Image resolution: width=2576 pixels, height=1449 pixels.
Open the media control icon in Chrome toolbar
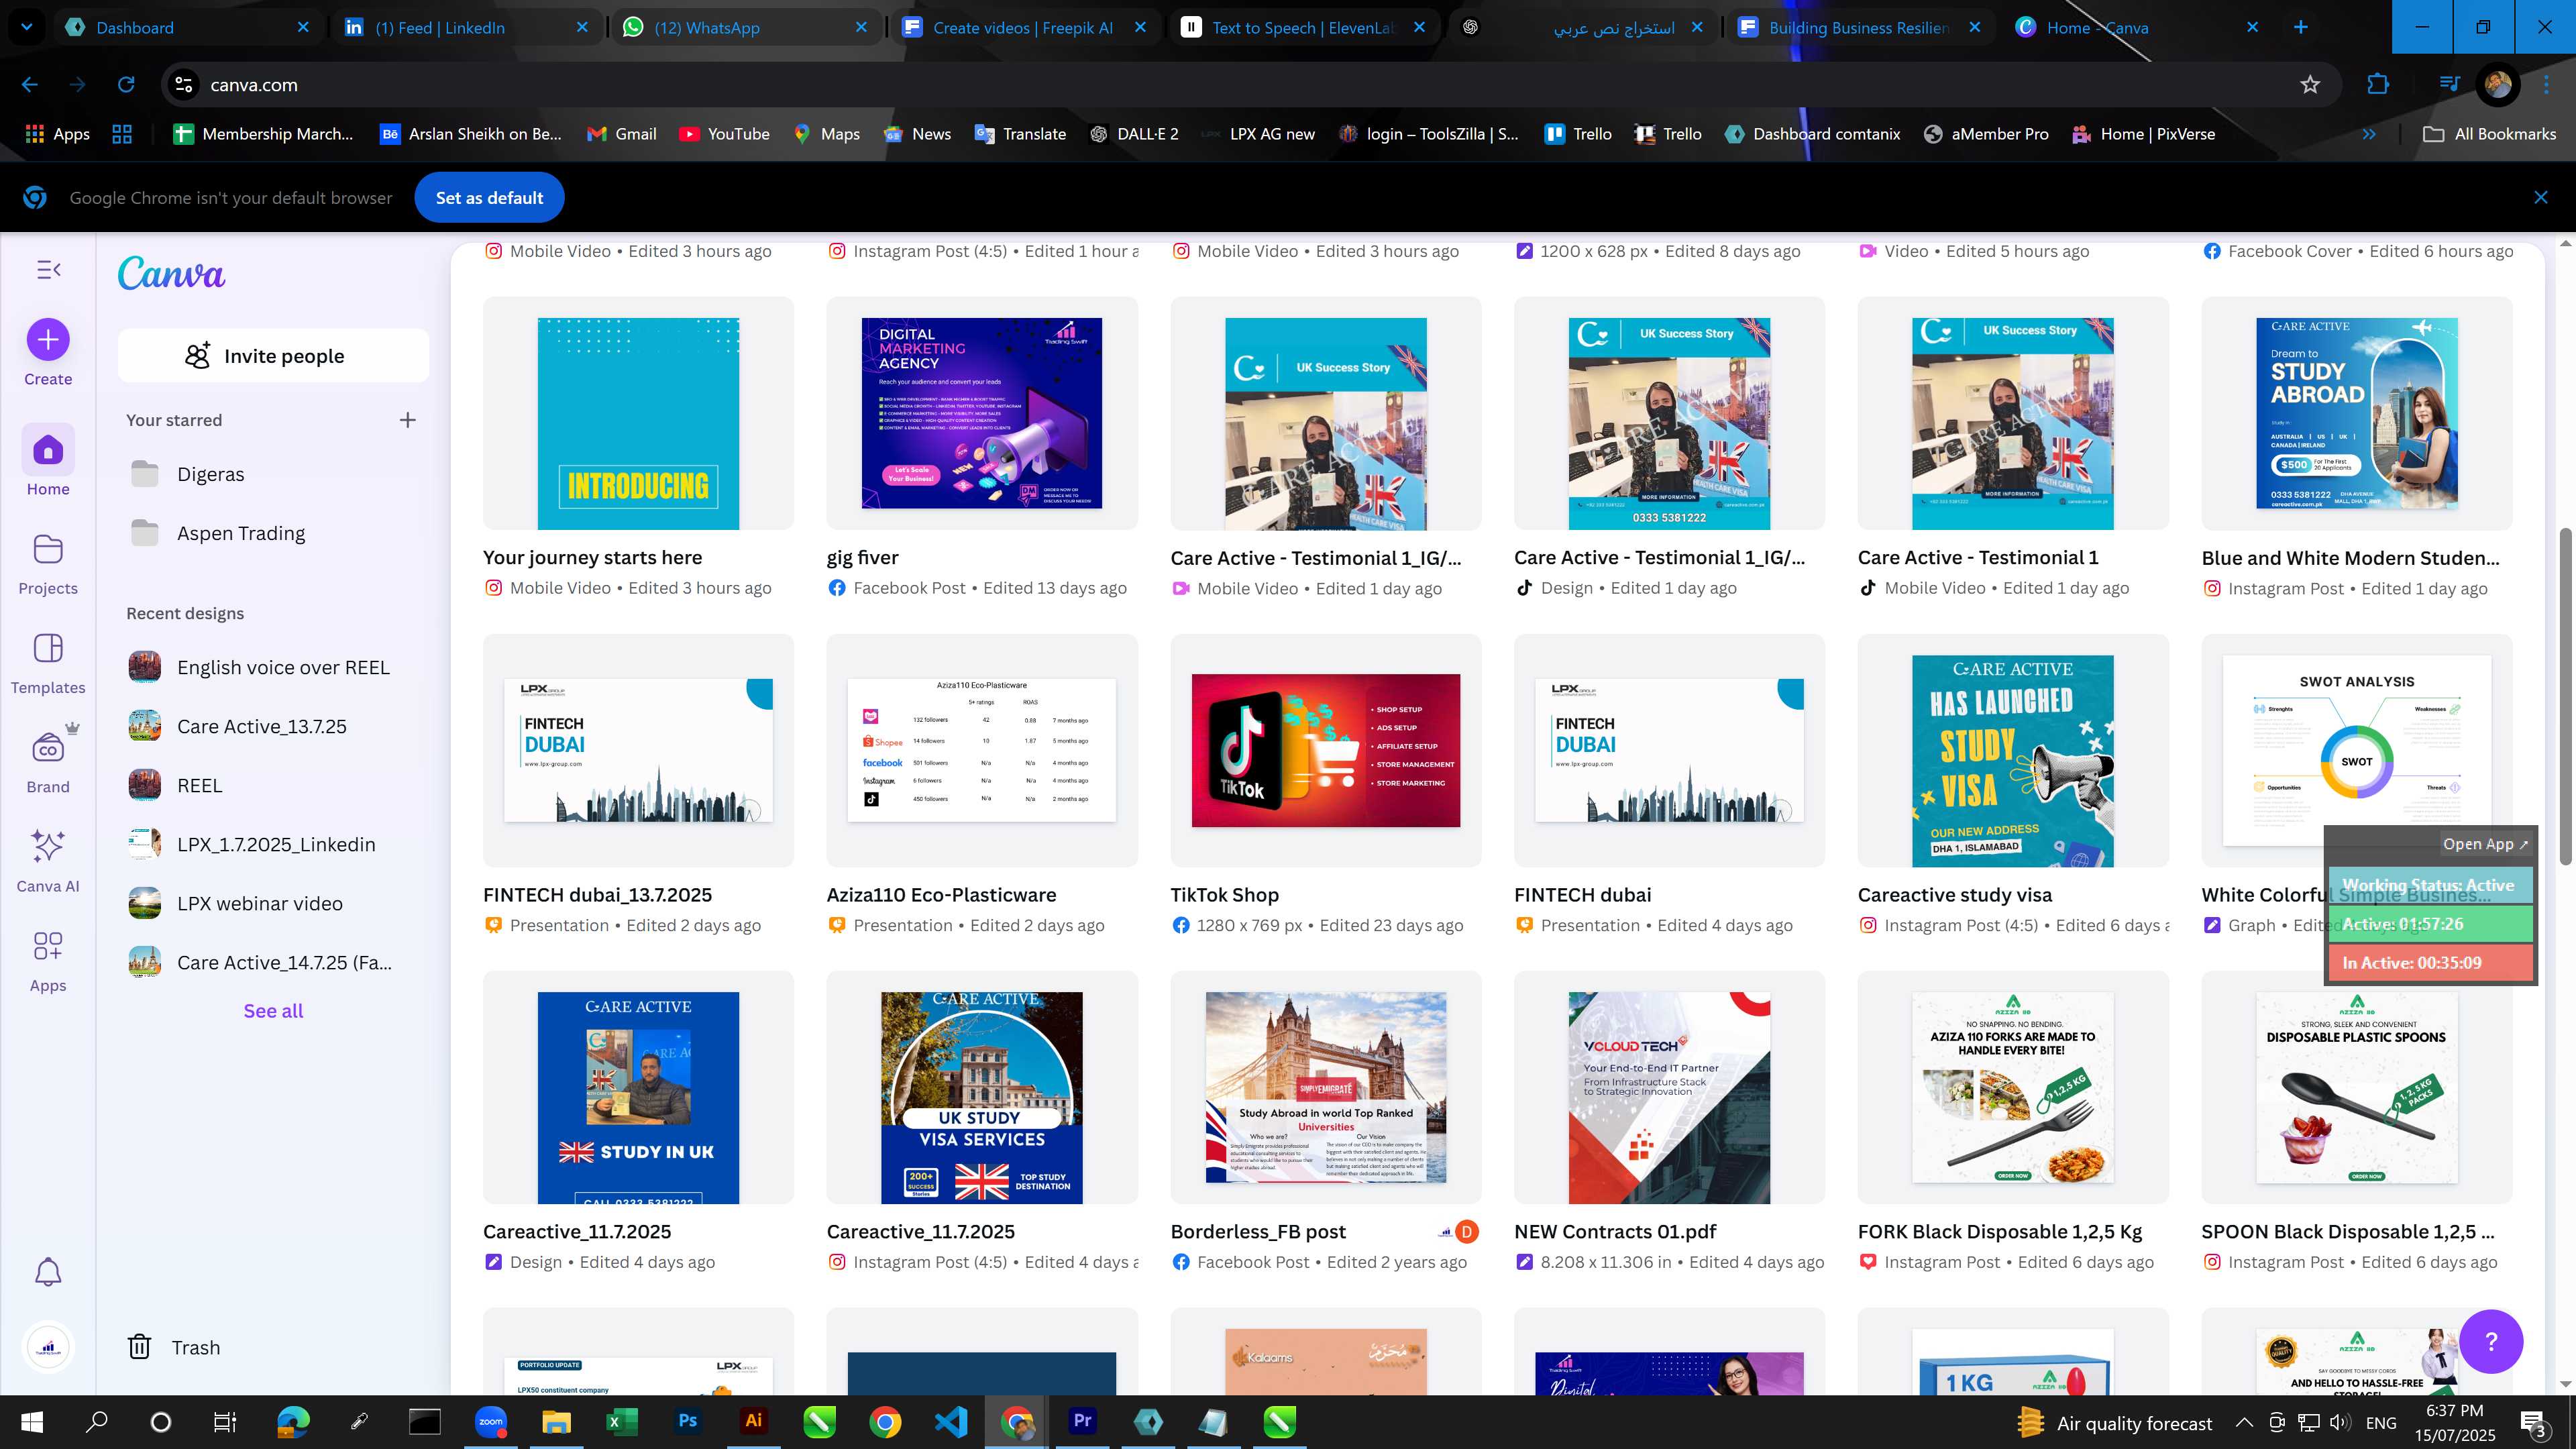point(2449,85)
